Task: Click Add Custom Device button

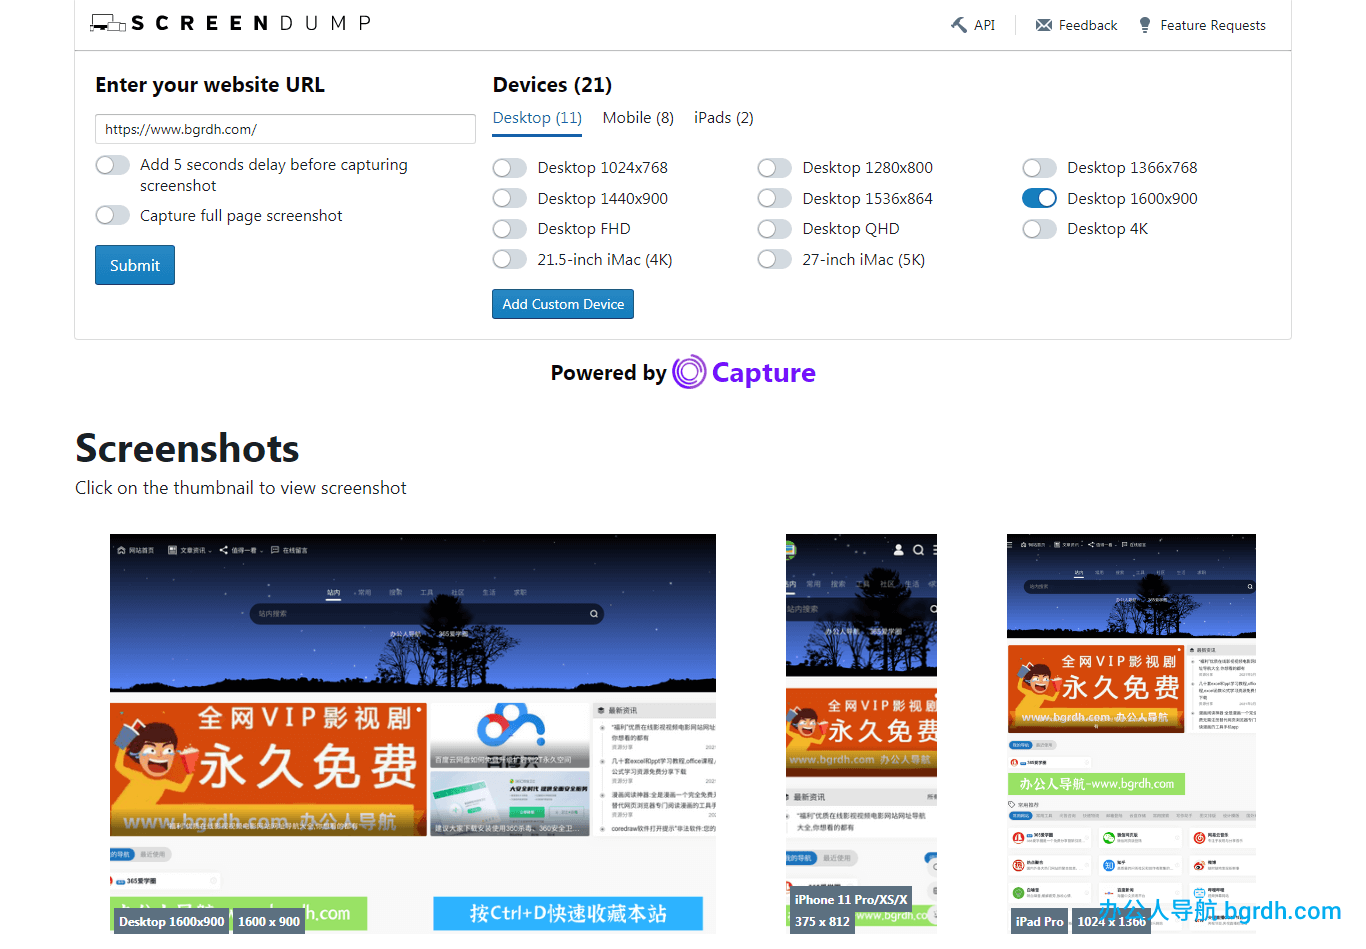Action: click(562, 304)
